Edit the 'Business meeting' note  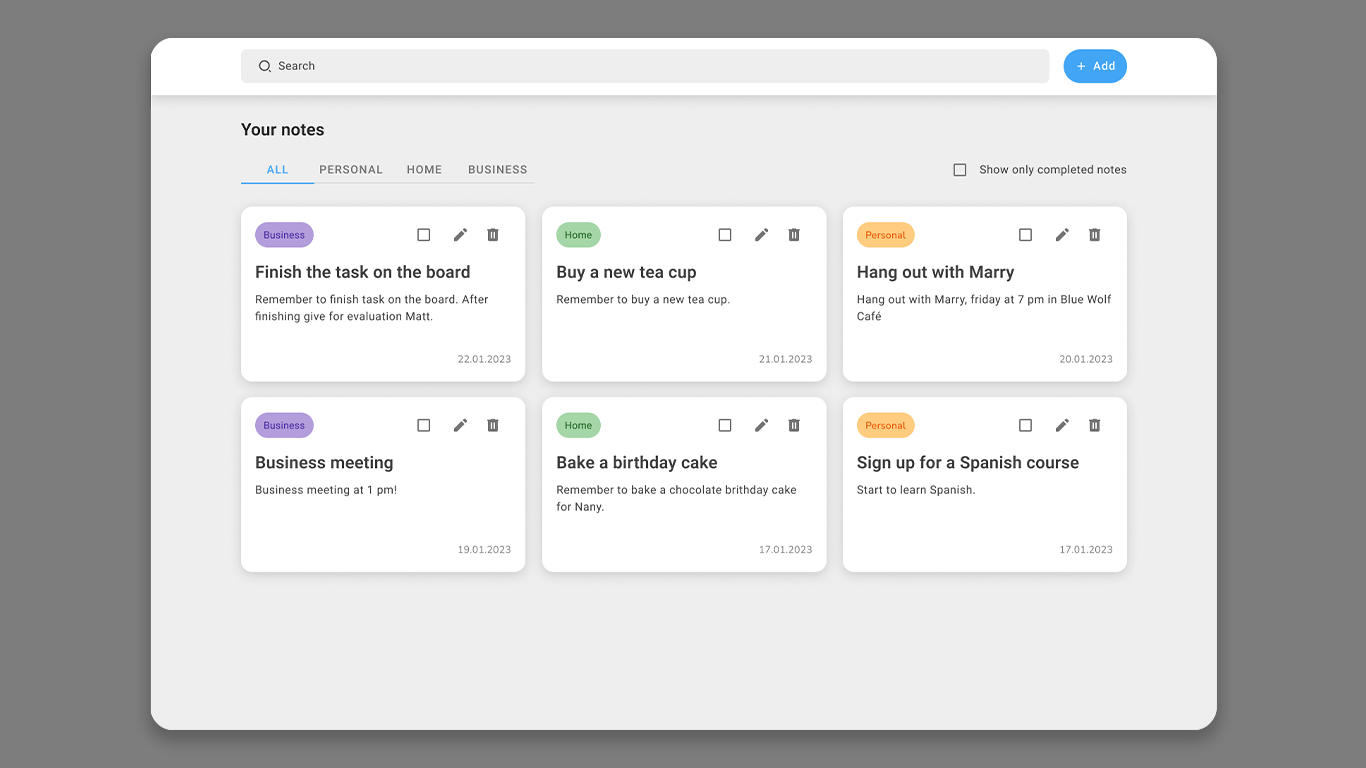pos(460,425)
